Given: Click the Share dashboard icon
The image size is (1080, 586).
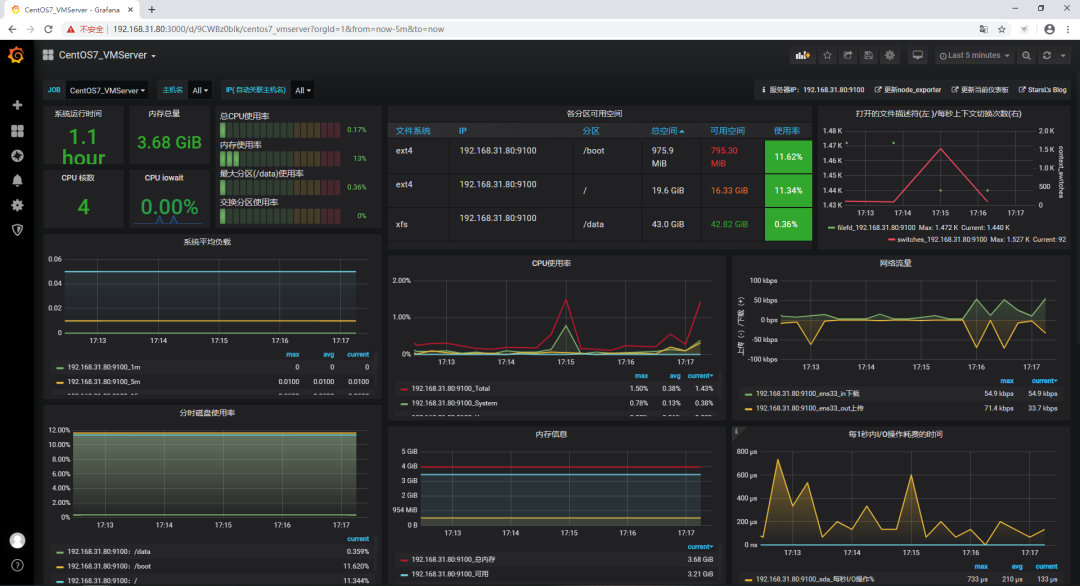Looking at the screenshot, I should pos(848,55).
